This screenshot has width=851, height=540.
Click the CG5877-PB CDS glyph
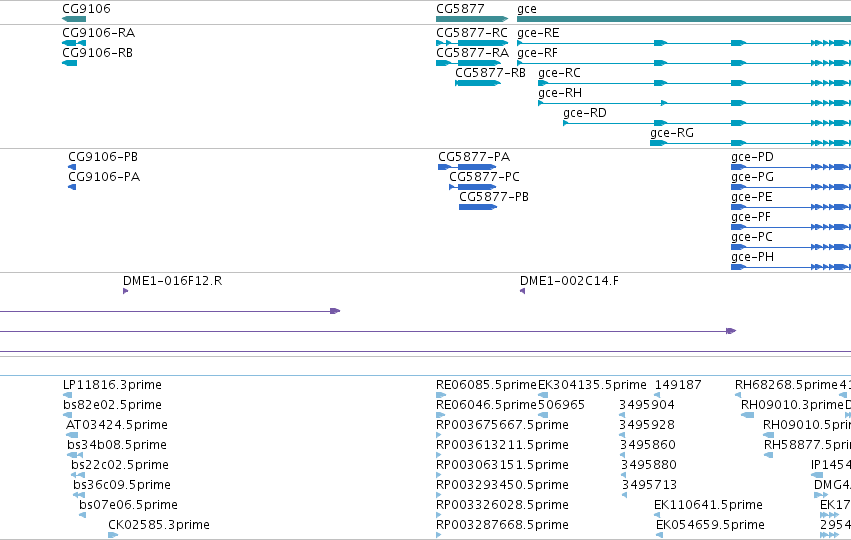(478, 207)
